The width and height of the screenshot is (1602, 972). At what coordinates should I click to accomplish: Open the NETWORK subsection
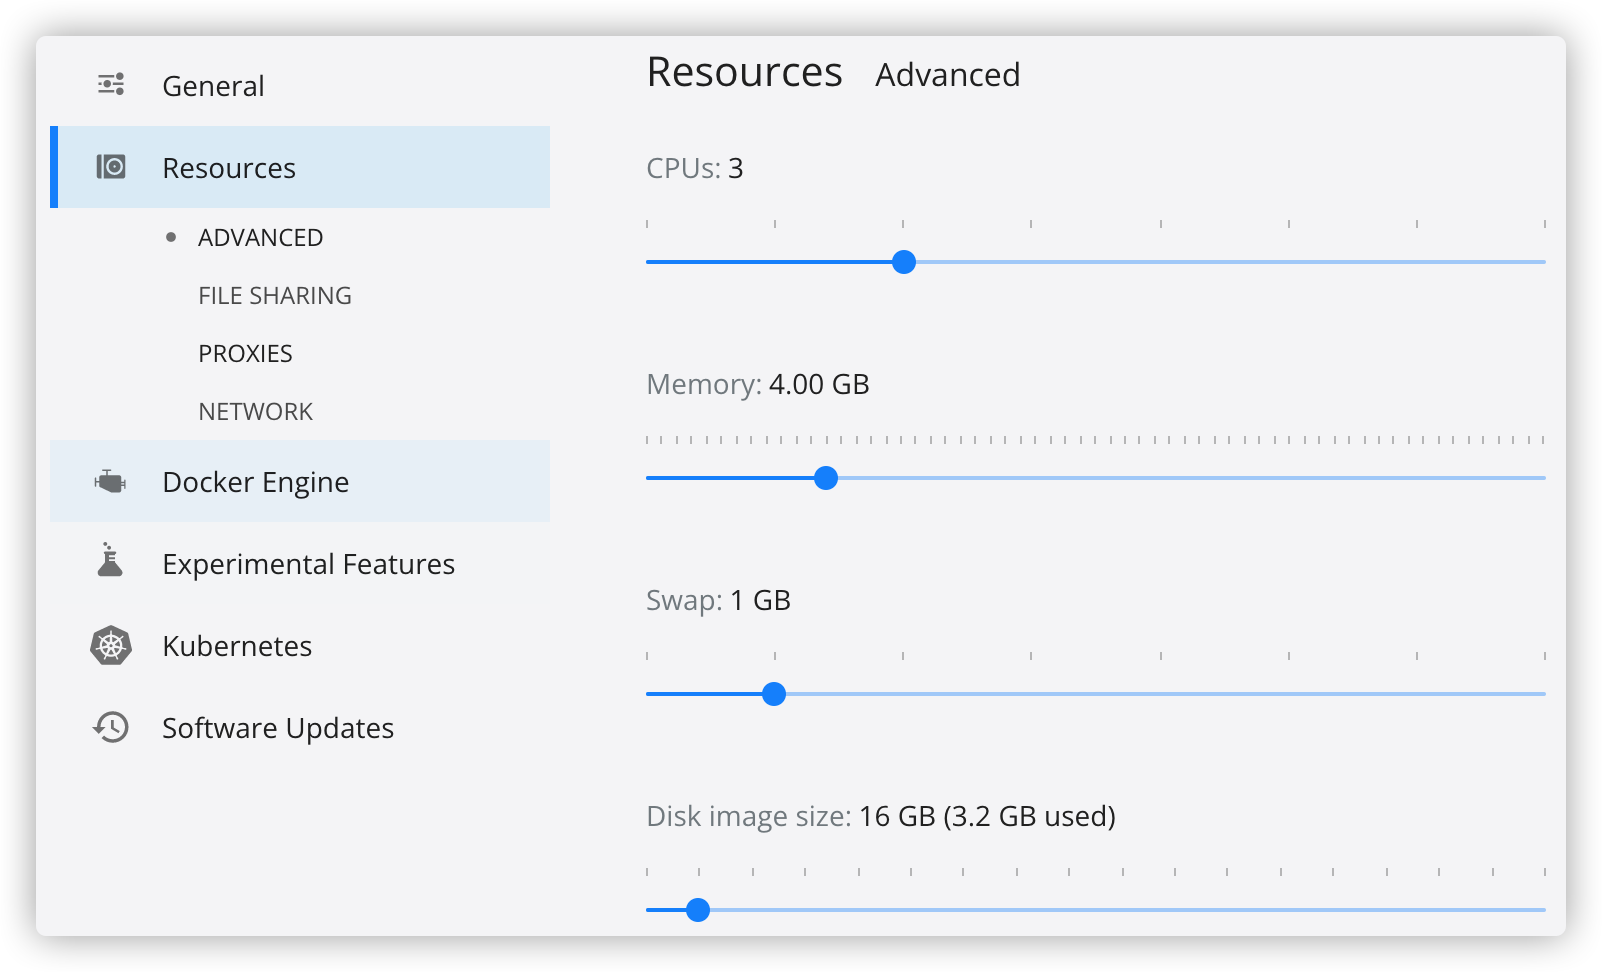point(255,412)
